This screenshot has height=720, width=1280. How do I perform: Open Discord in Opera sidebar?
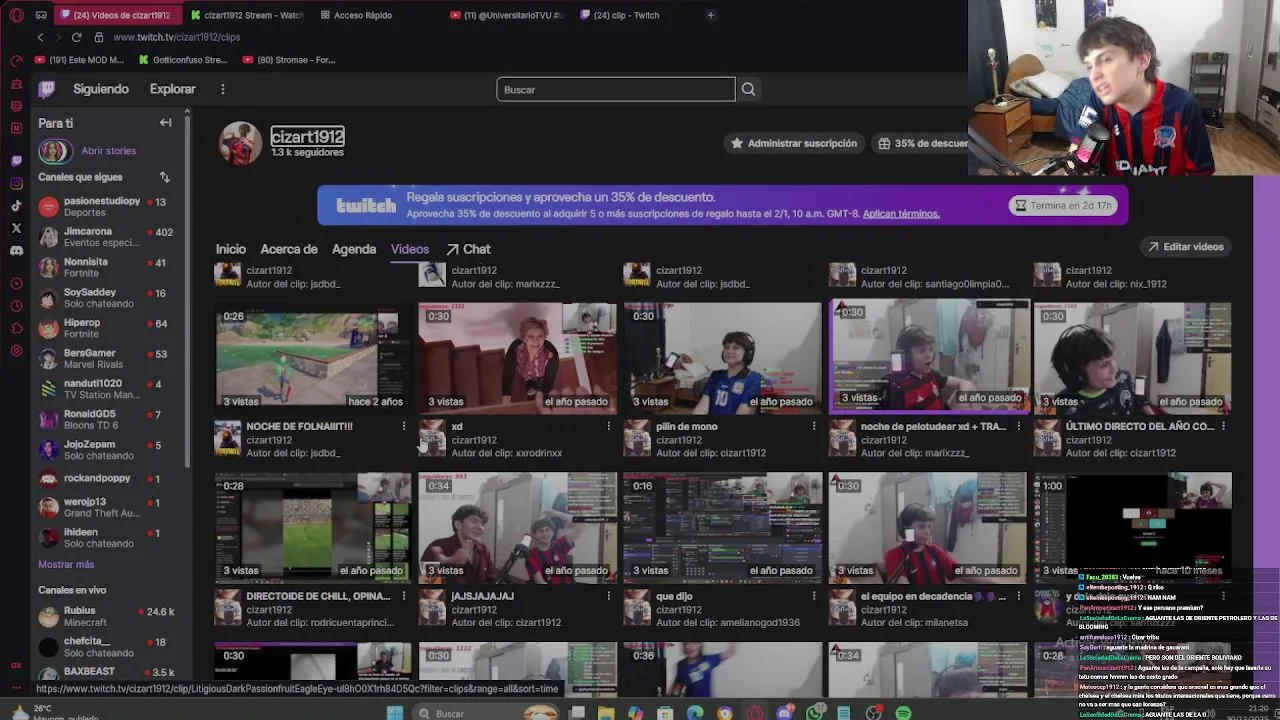pyautogui.click(x=16, y=251)
